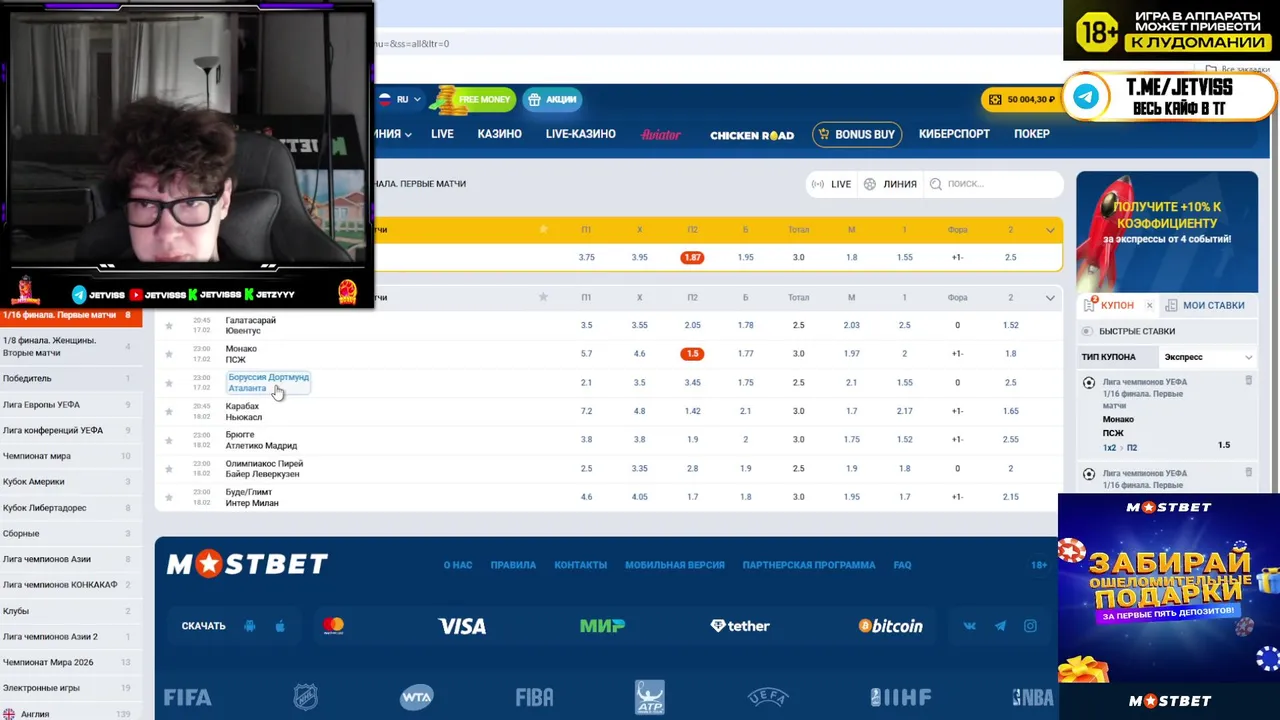Deselect highlighted 1.87 odds in yellow section
Screen dimensions: 1280x720
[692, 258]
